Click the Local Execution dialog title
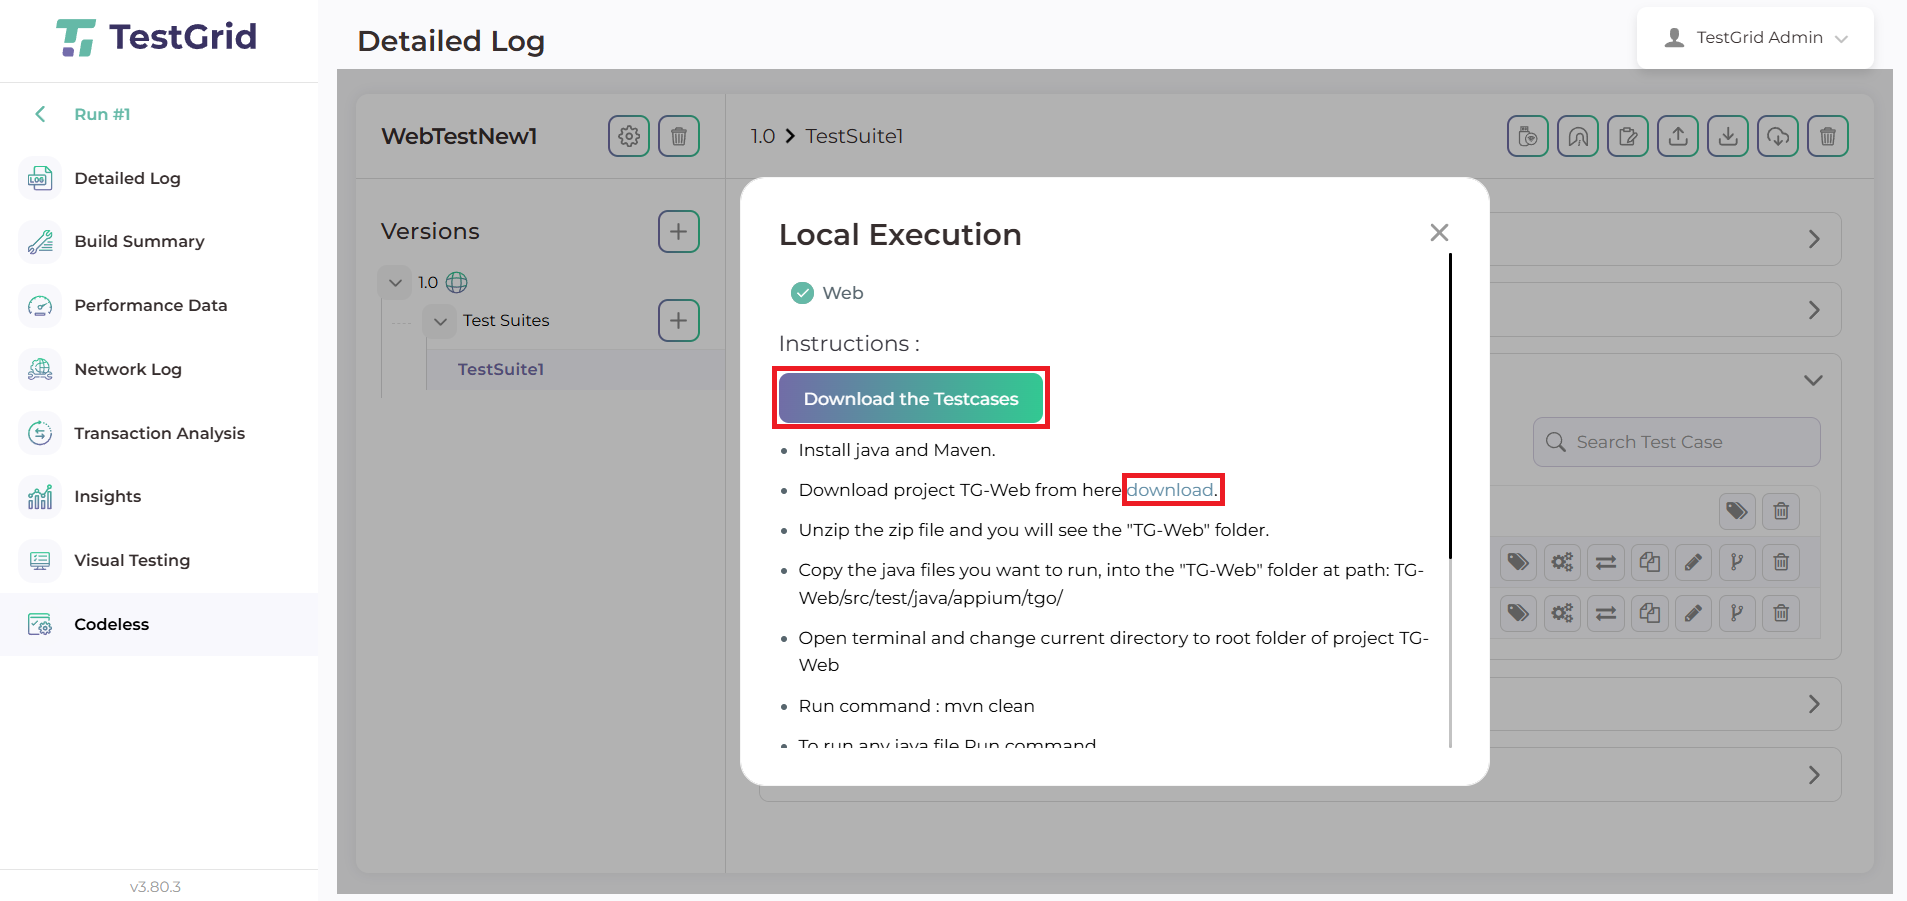Image resolution: width=1907 pixels, height=901 pixels. 900,235
